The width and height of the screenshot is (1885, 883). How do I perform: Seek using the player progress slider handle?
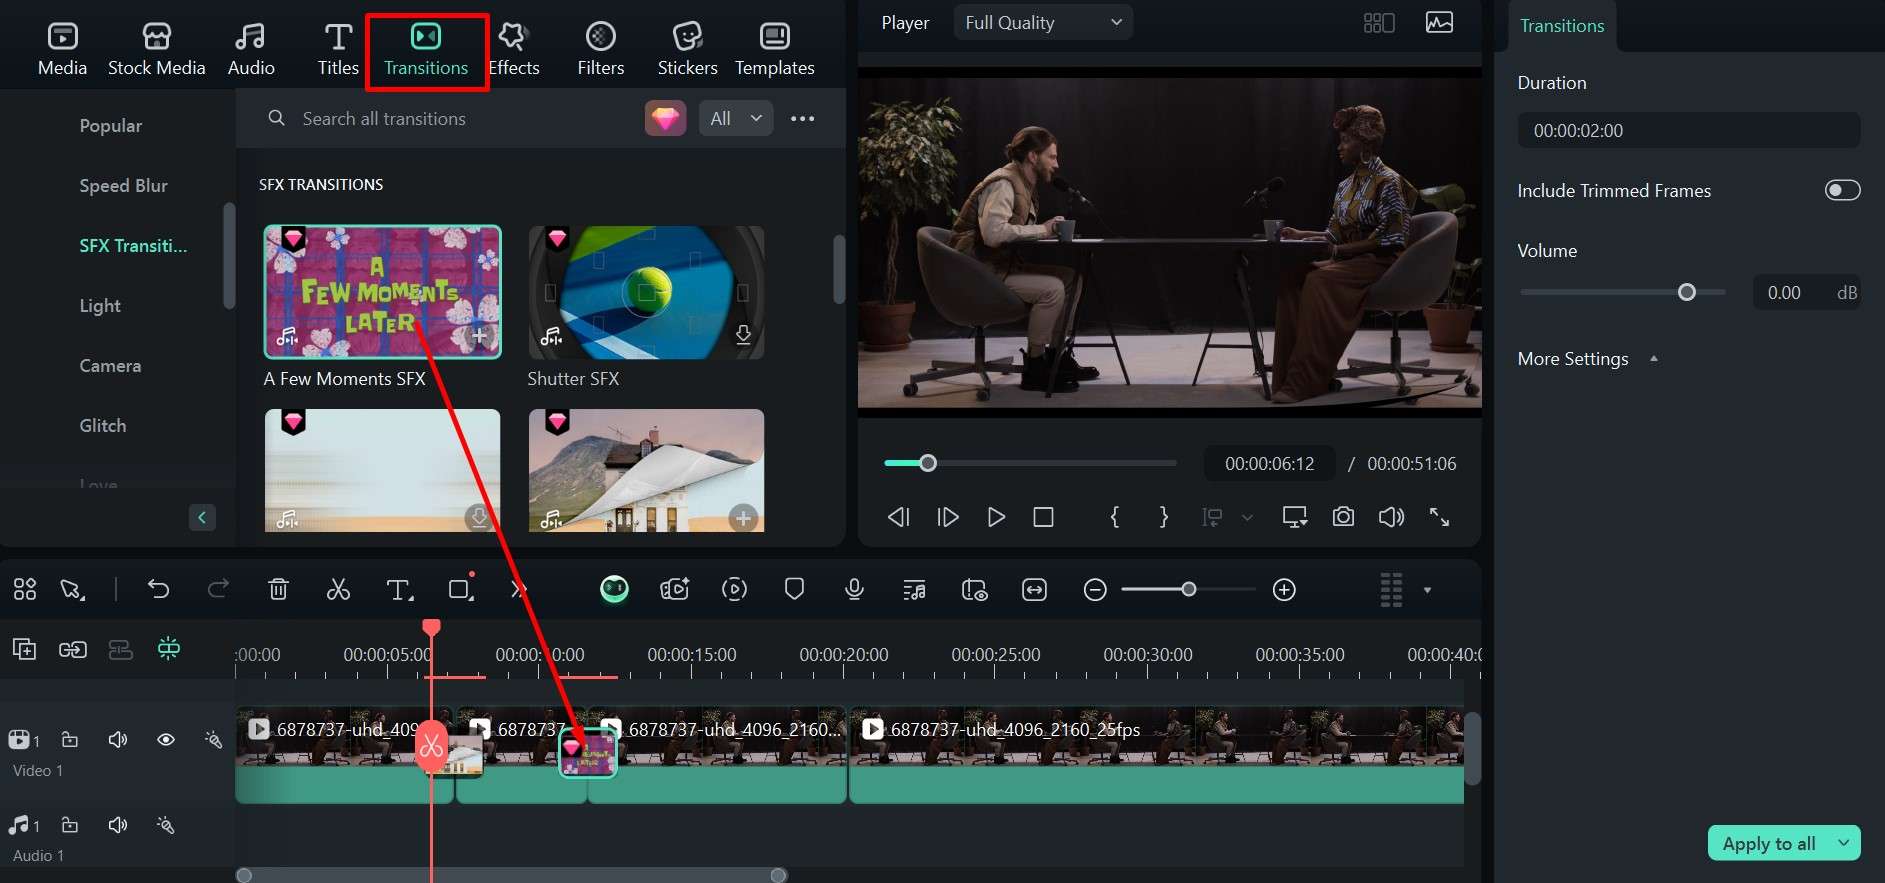[x=928, y=463]
